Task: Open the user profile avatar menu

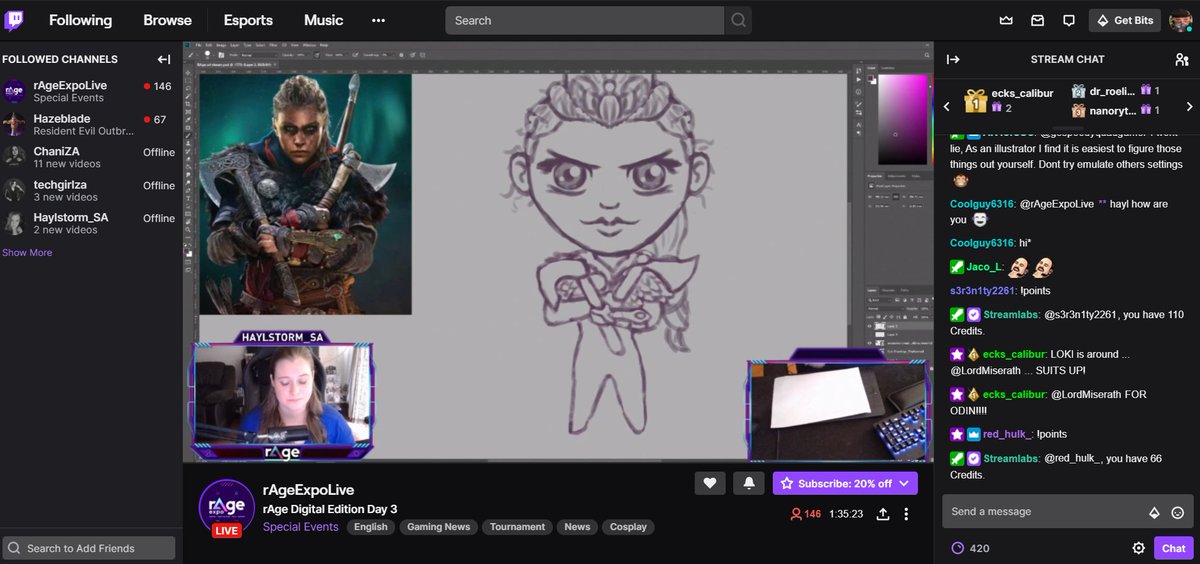Action: (1181, 20)
